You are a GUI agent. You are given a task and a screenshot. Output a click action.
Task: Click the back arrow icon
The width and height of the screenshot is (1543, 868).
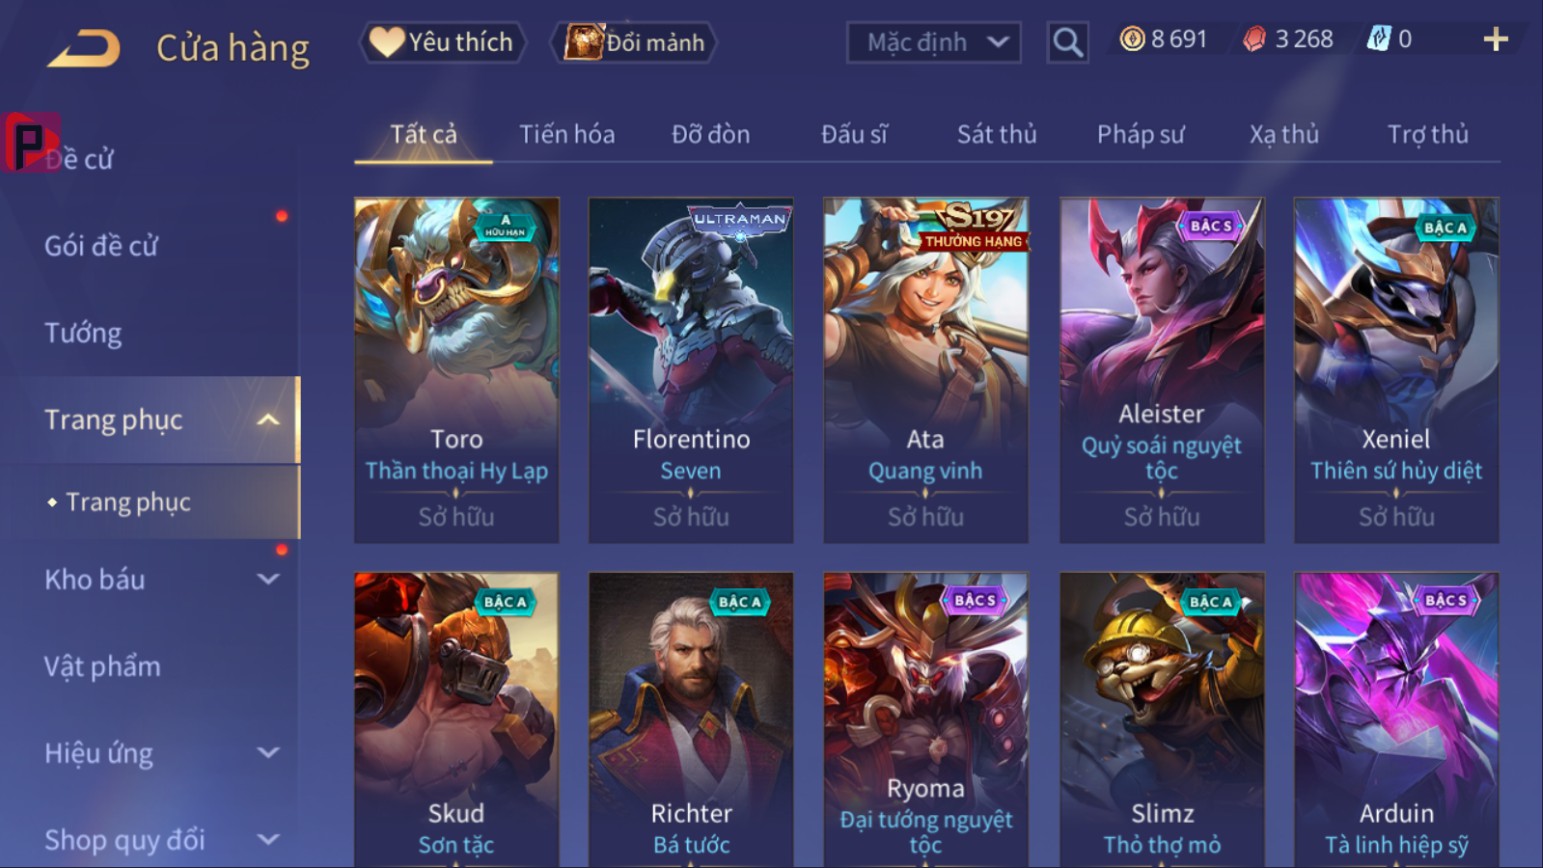pos(84,47)
